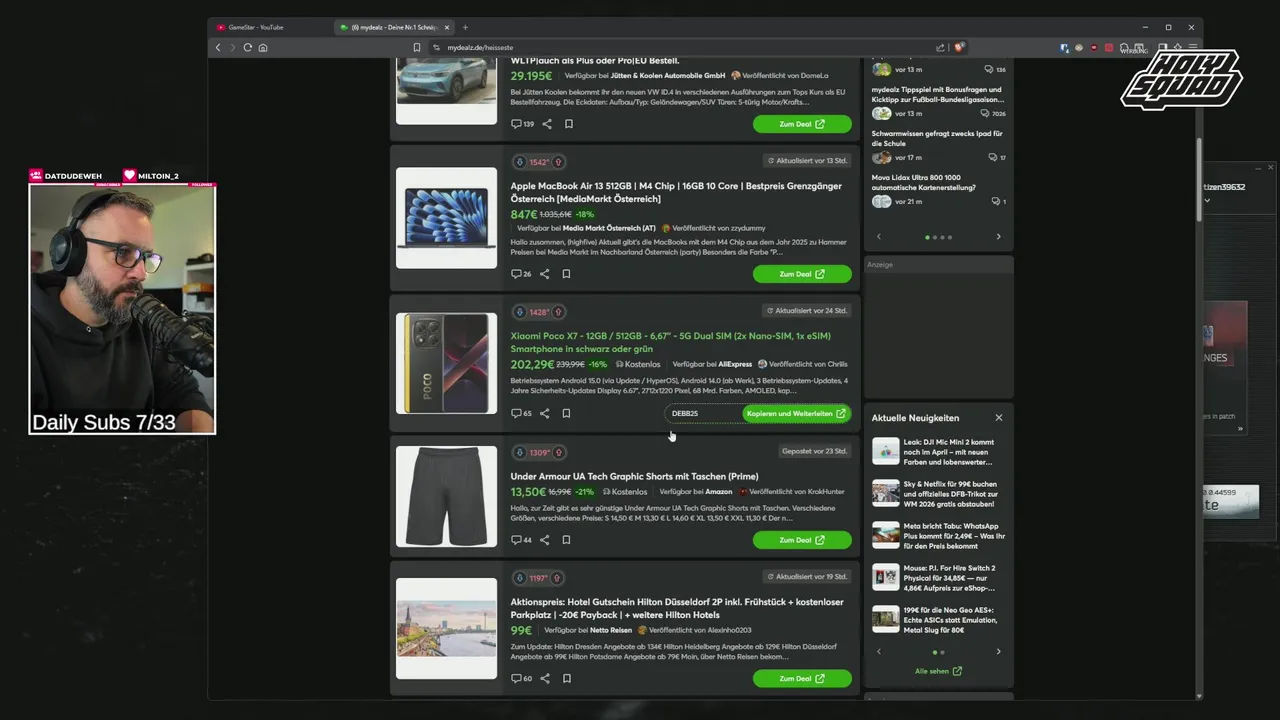Upvote the Xiaomi Poco X7 deal
Viewport: 1280px width, 720px height.
pos(558,312)
